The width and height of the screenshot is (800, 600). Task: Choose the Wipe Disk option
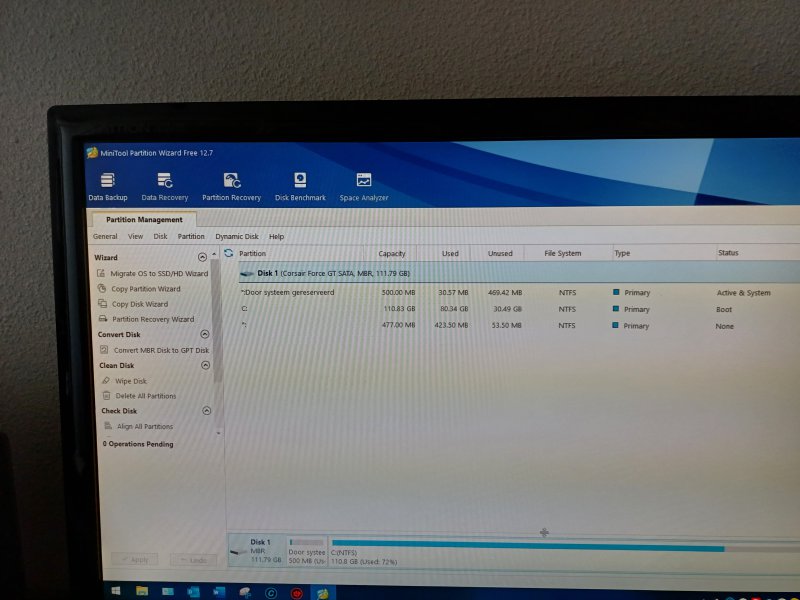point(131,381)
